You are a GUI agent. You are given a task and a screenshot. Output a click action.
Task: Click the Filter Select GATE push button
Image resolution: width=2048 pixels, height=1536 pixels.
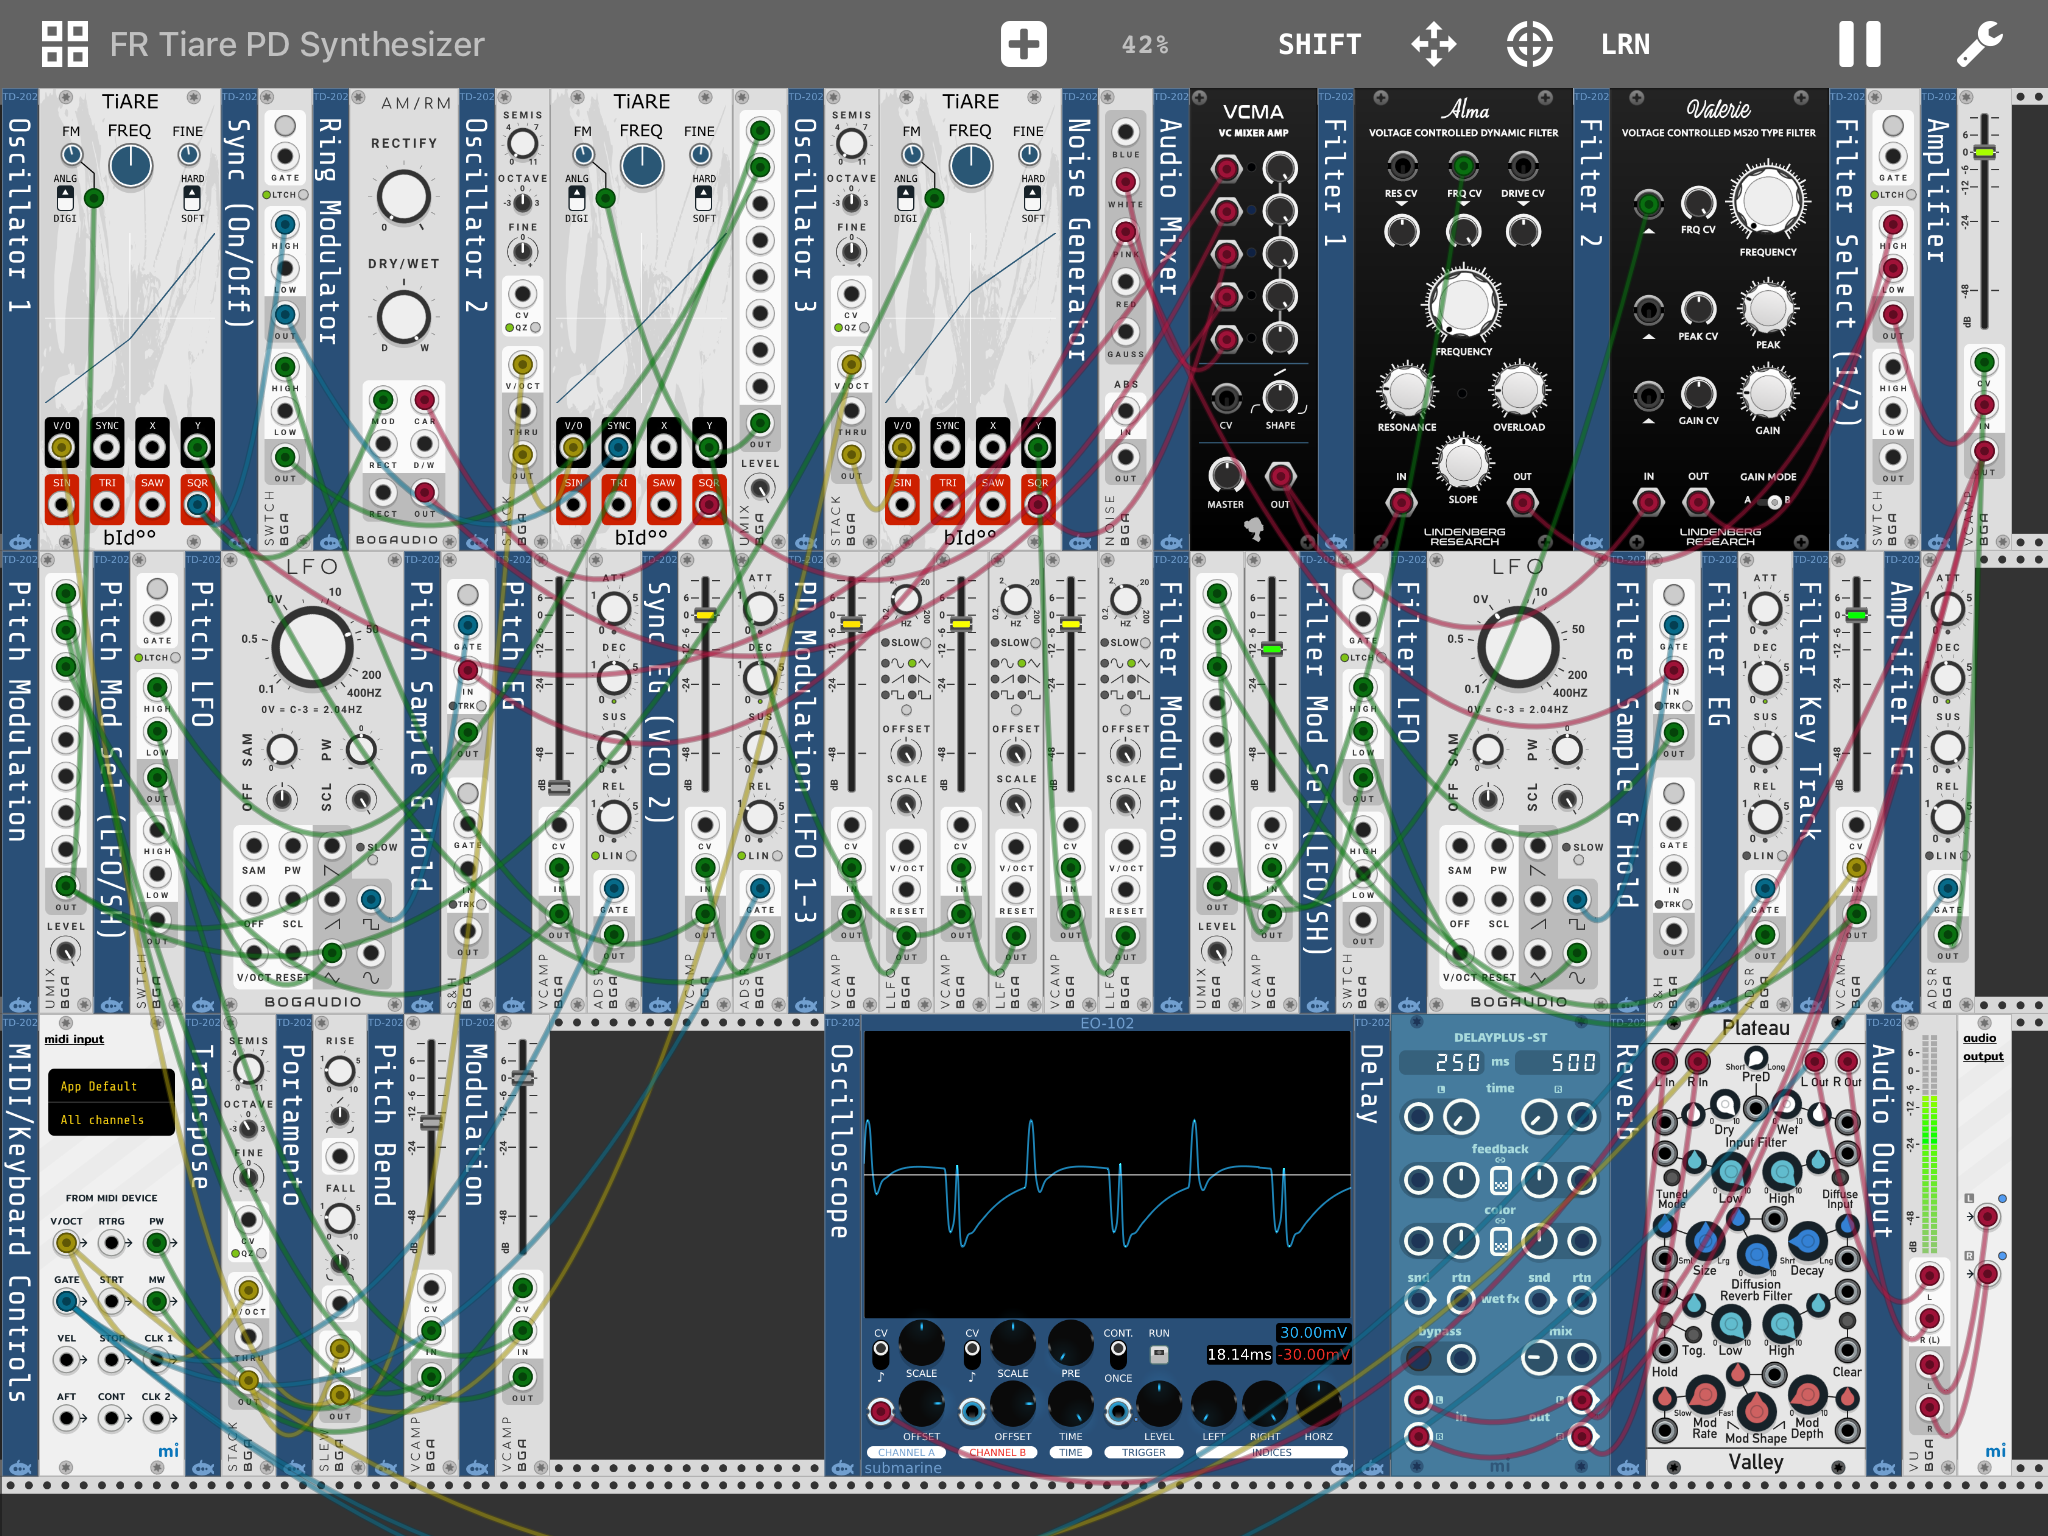1892,126
